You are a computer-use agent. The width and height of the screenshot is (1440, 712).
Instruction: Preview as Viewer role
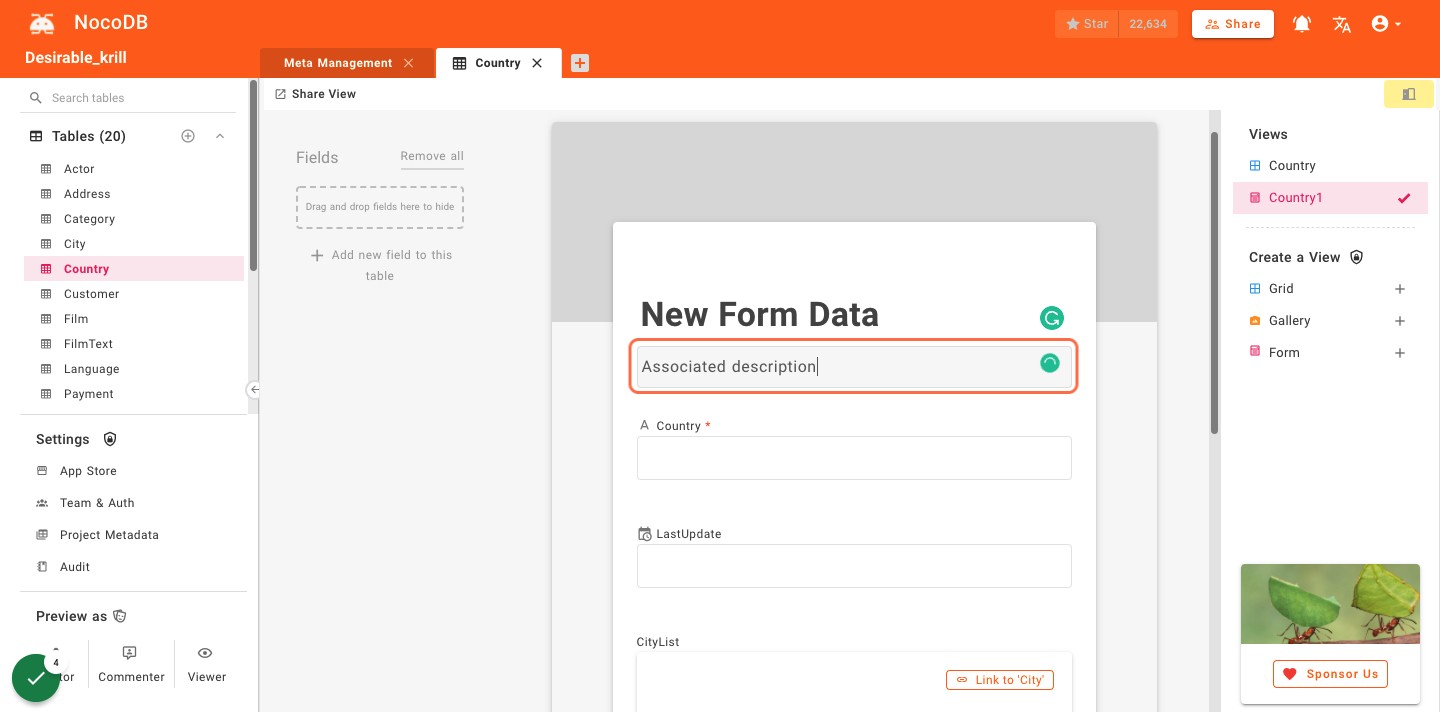(x=206, y=665)
